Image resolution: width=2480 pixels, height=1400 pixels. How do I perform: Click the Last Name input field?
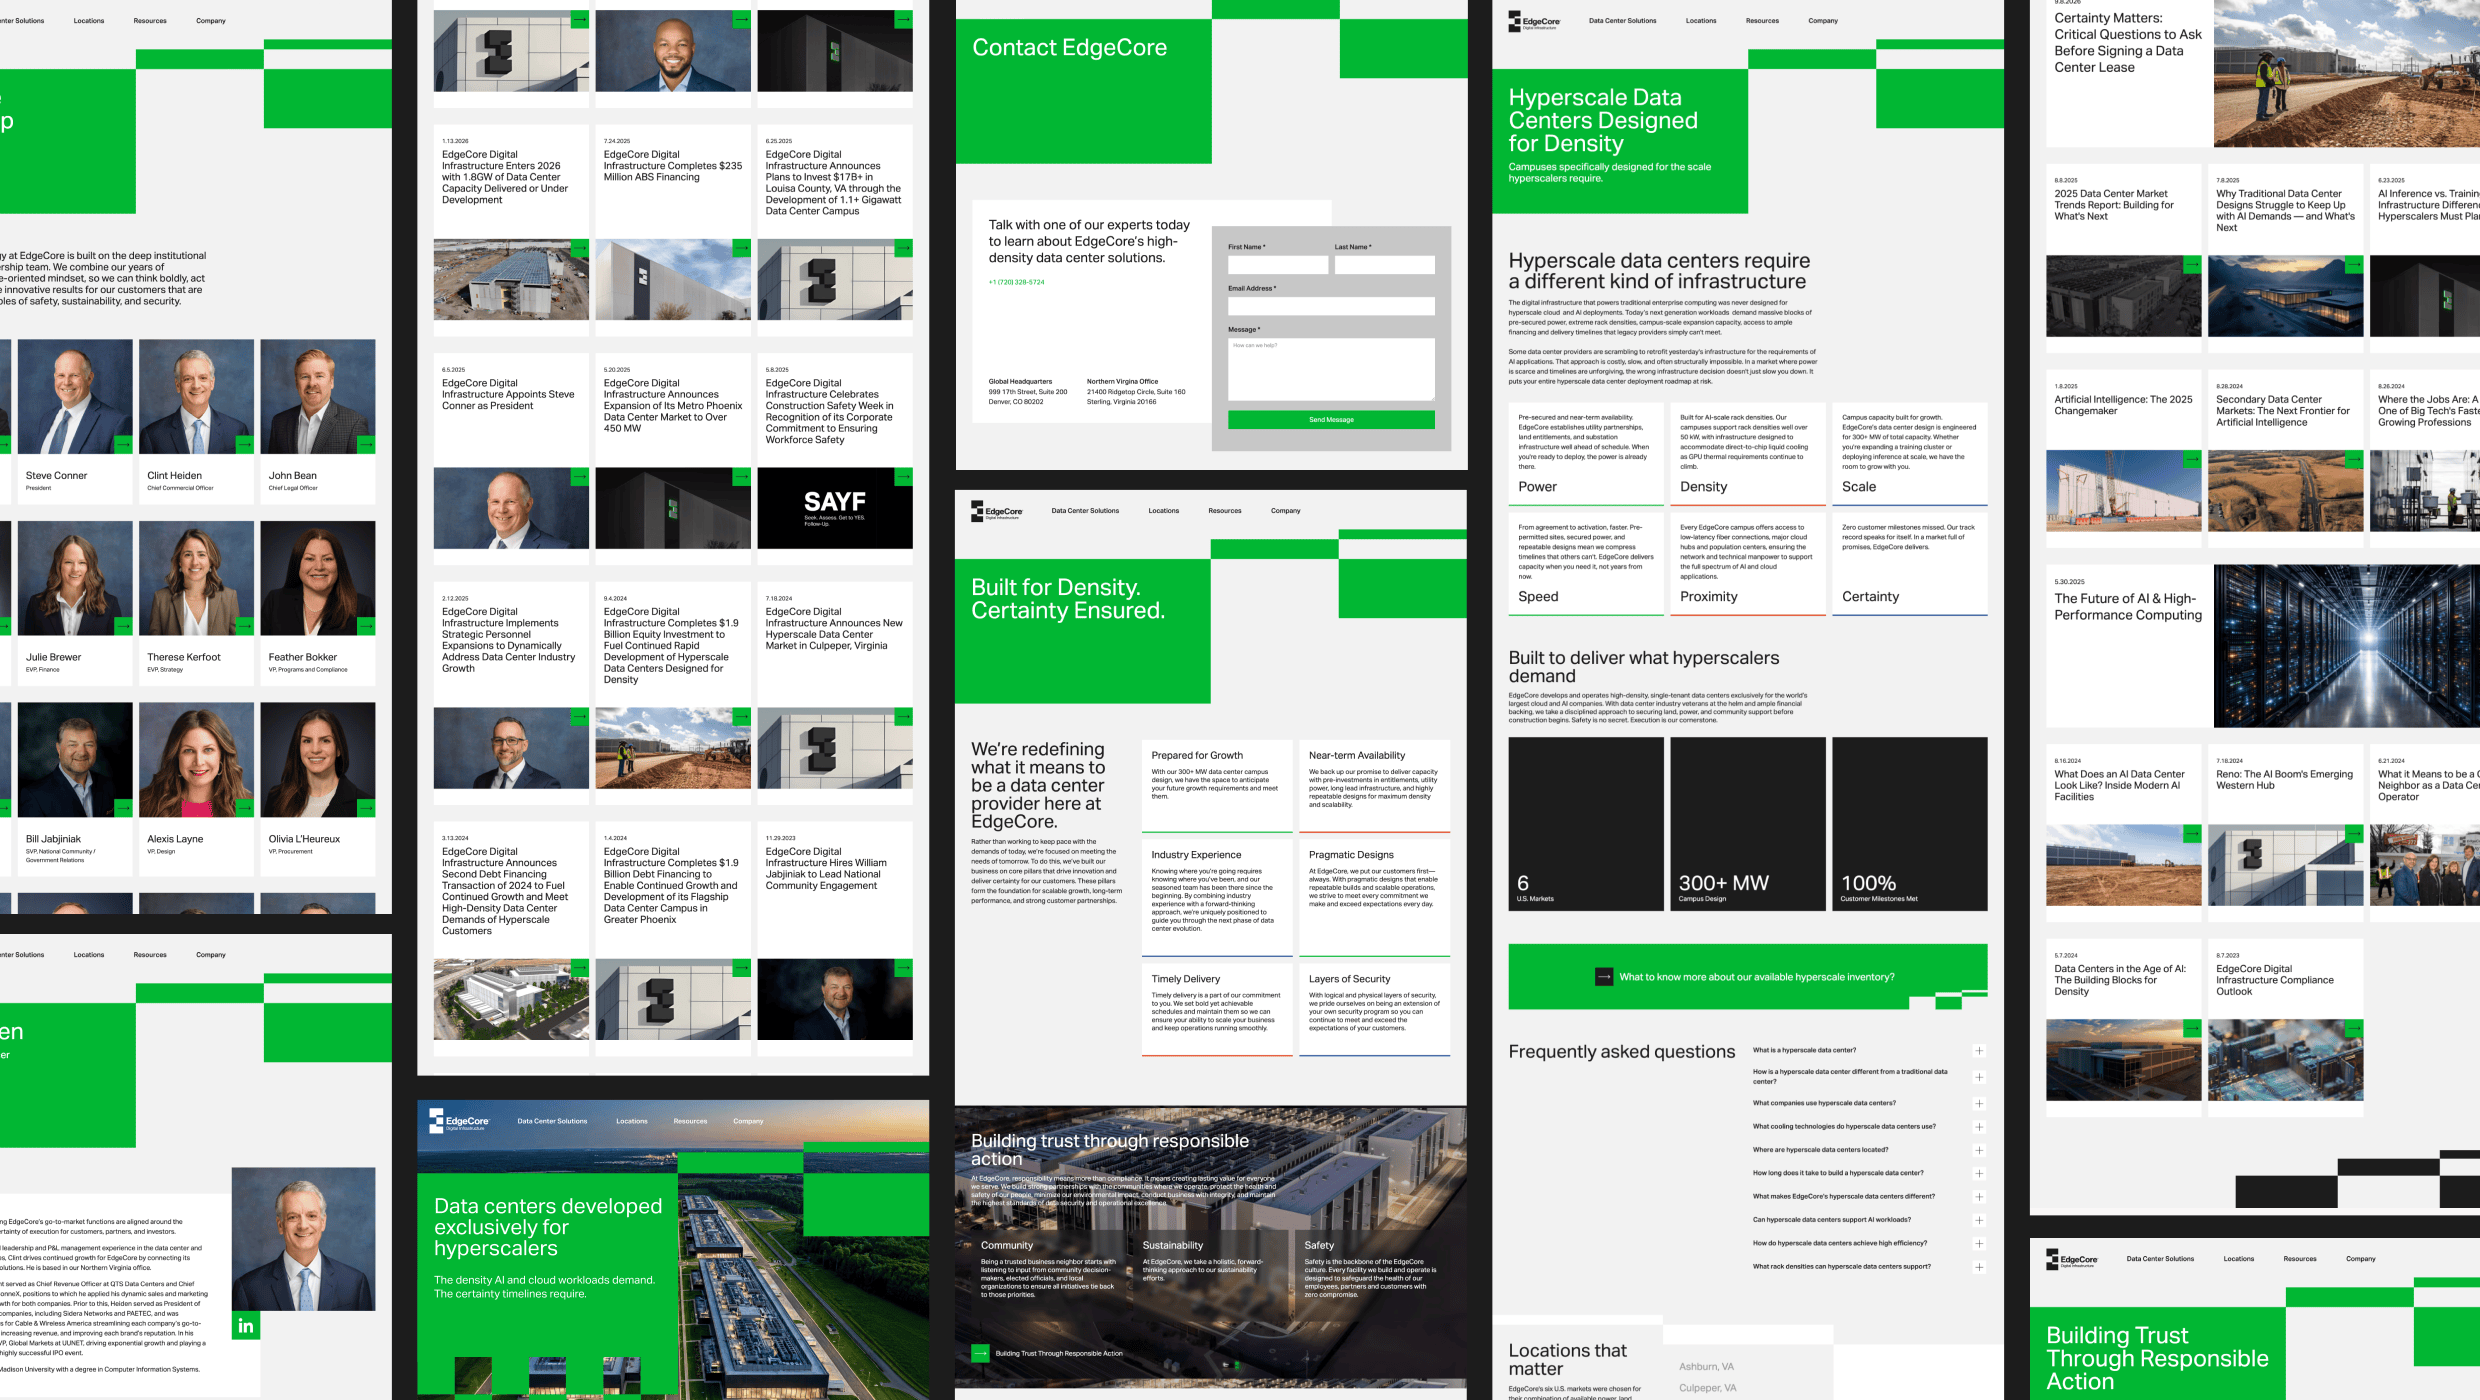[x=1384, y=265]
